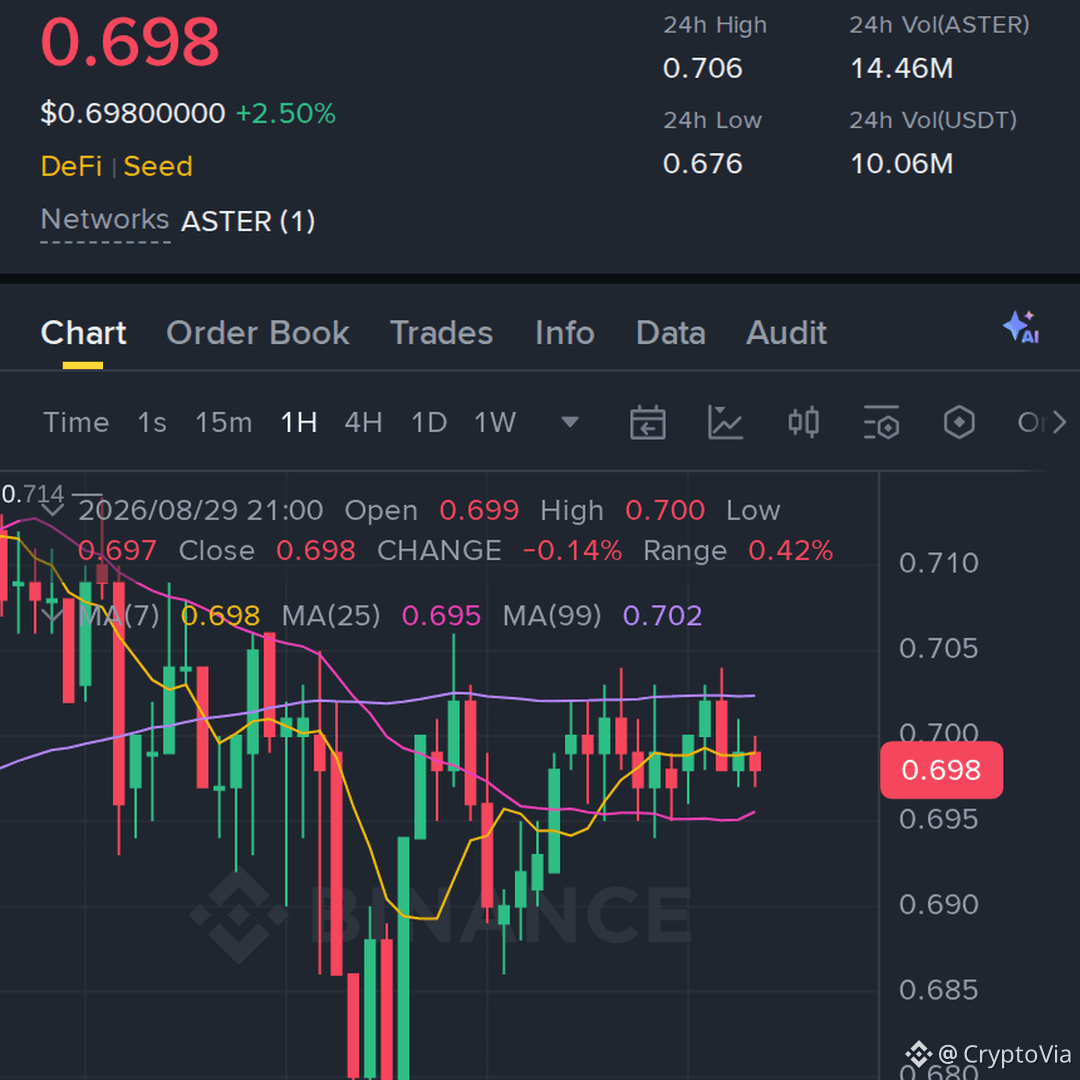This screenshot has width=1080, height=1080.
Task: Click the MA(99) 0.702 indicator value
Action: click(x=663, y=615)
